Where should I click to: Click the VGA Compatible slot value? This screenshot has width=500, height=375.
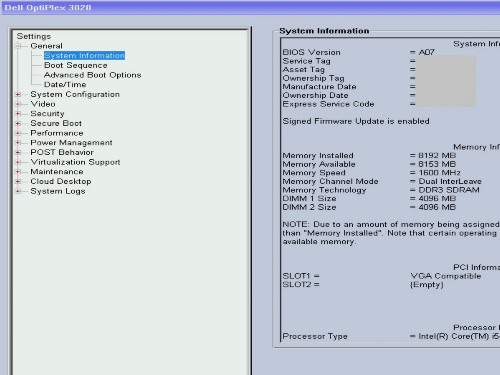[446, 276]
